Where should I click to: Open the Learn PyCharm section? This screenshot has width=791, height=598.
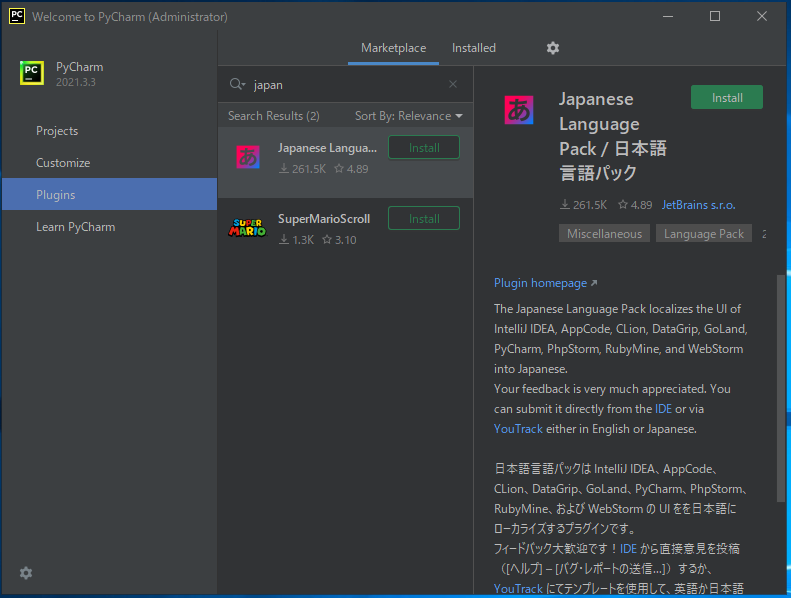(109, 227)
